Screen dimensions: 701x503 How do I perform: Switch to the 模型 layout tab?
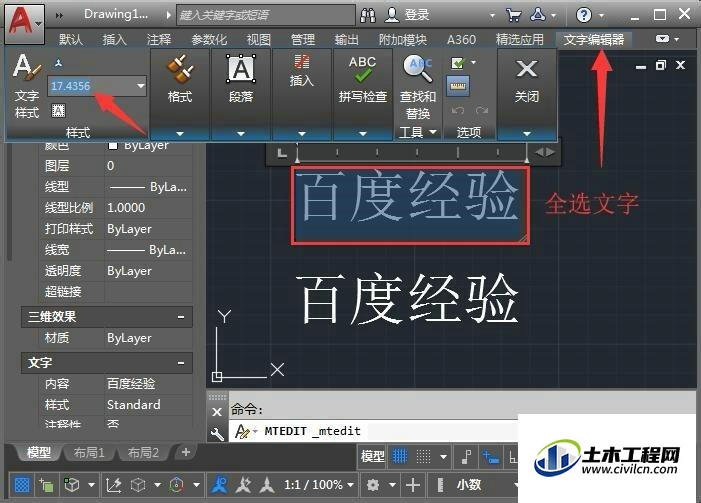(38, 452)
